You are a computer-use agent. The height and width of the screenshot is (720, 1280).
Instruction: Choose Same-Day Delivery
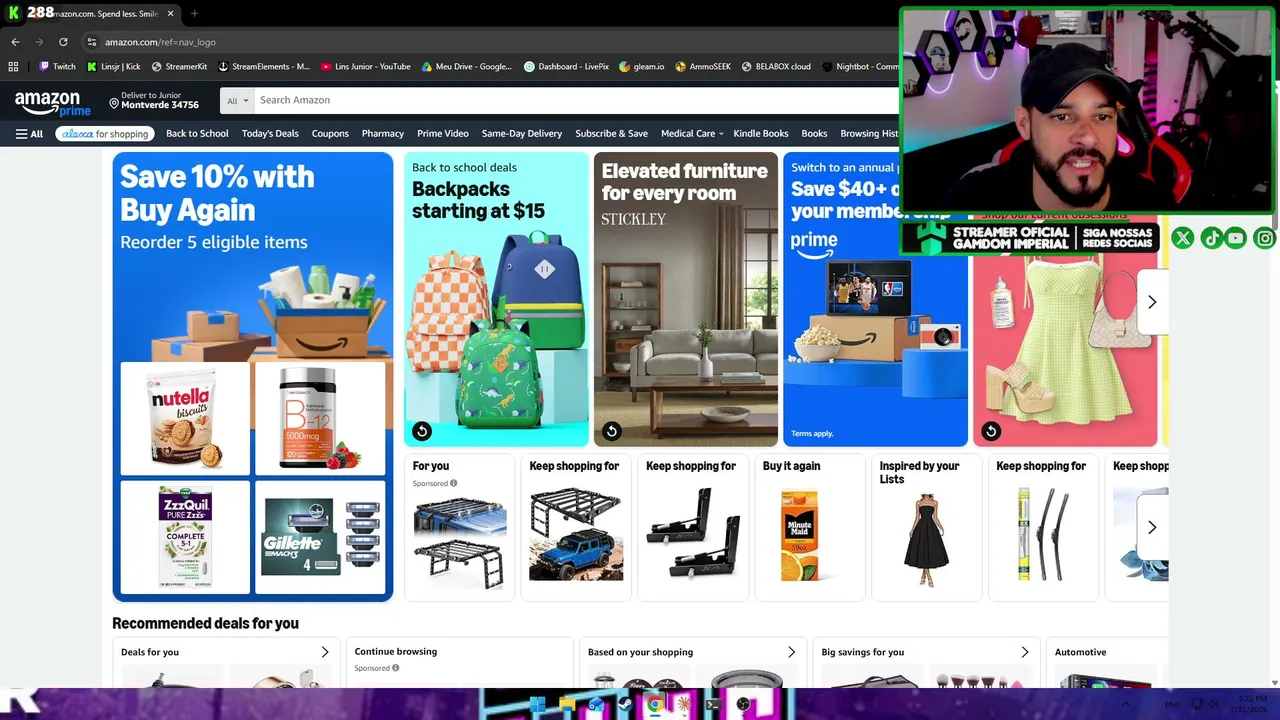522,134
